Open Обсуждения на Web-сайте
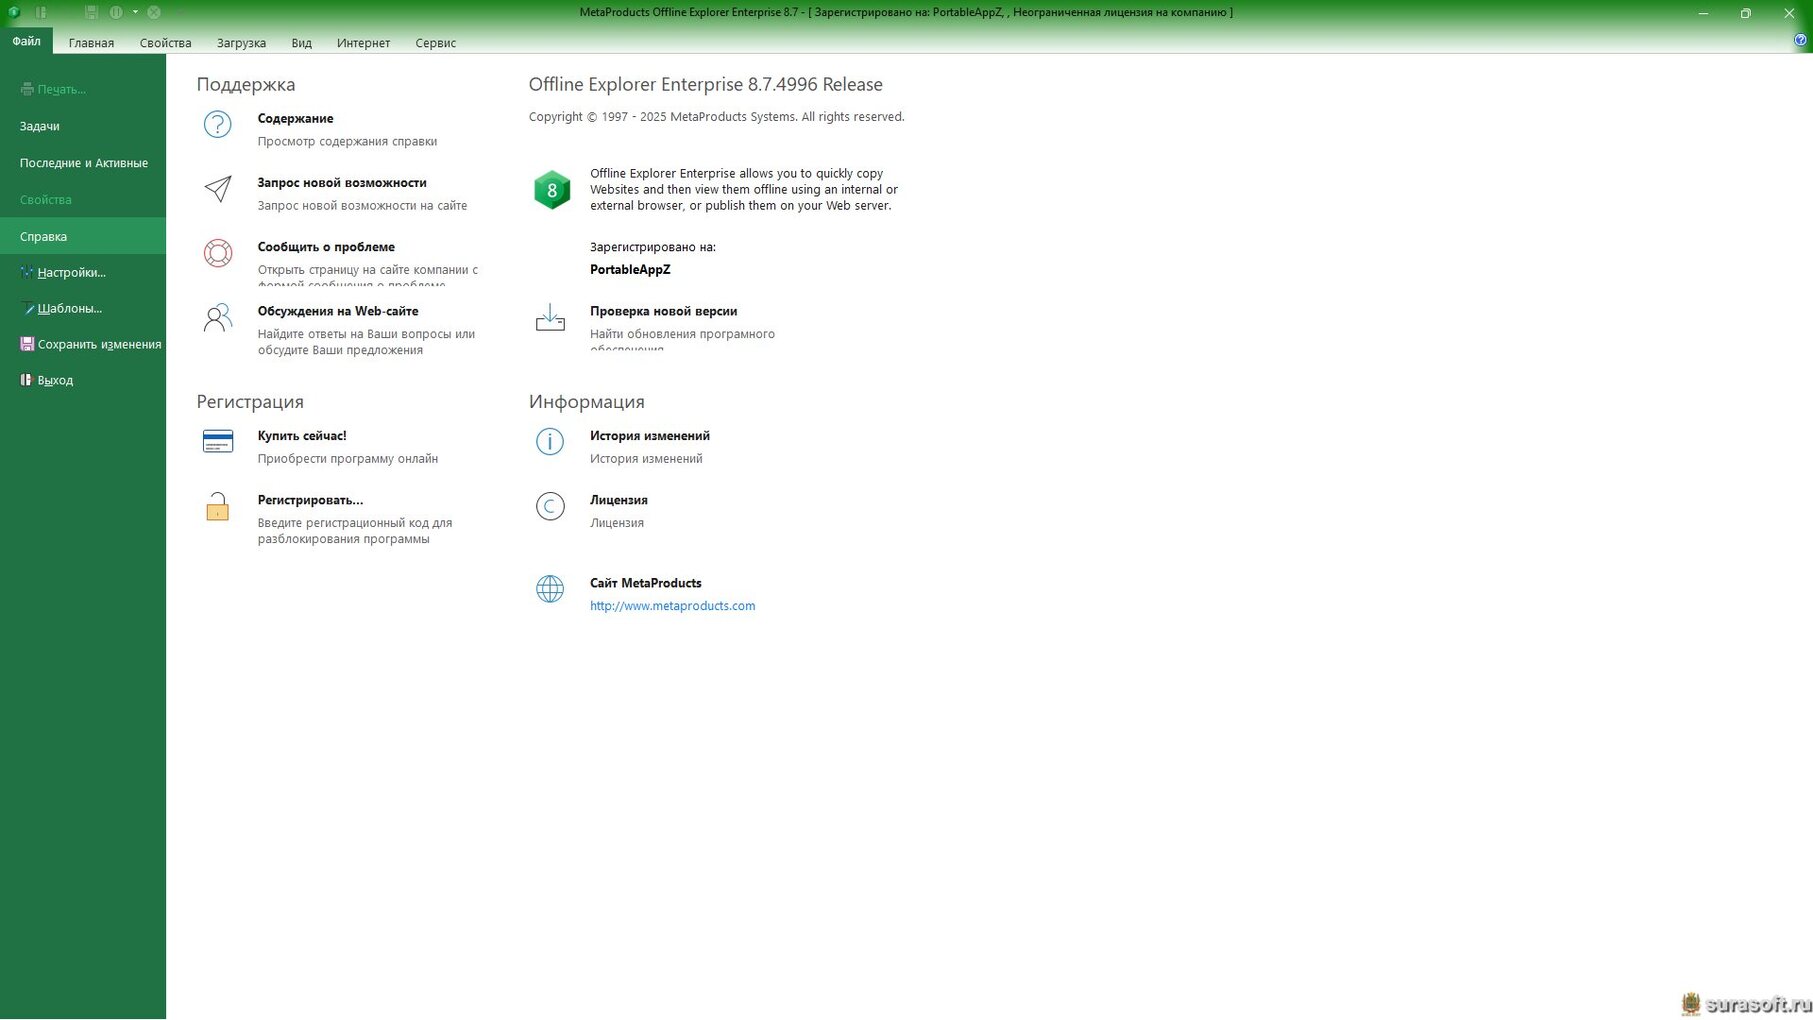1813x1020 pixels. (338, 311)
